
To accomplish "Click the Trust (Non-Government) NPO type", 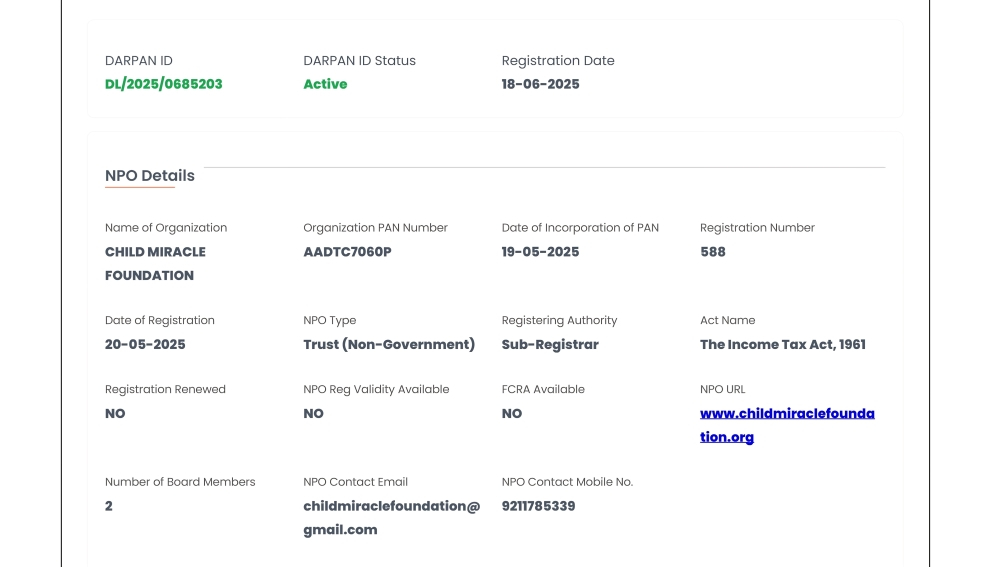I will tap(389, 344).
